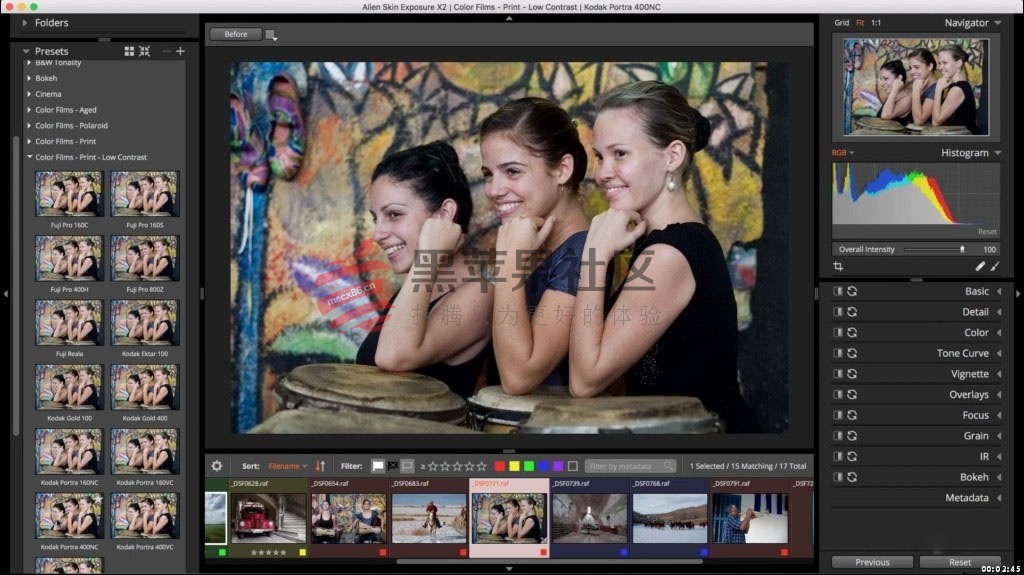Open the Navigator panel menu

click(x=998, y=23)
